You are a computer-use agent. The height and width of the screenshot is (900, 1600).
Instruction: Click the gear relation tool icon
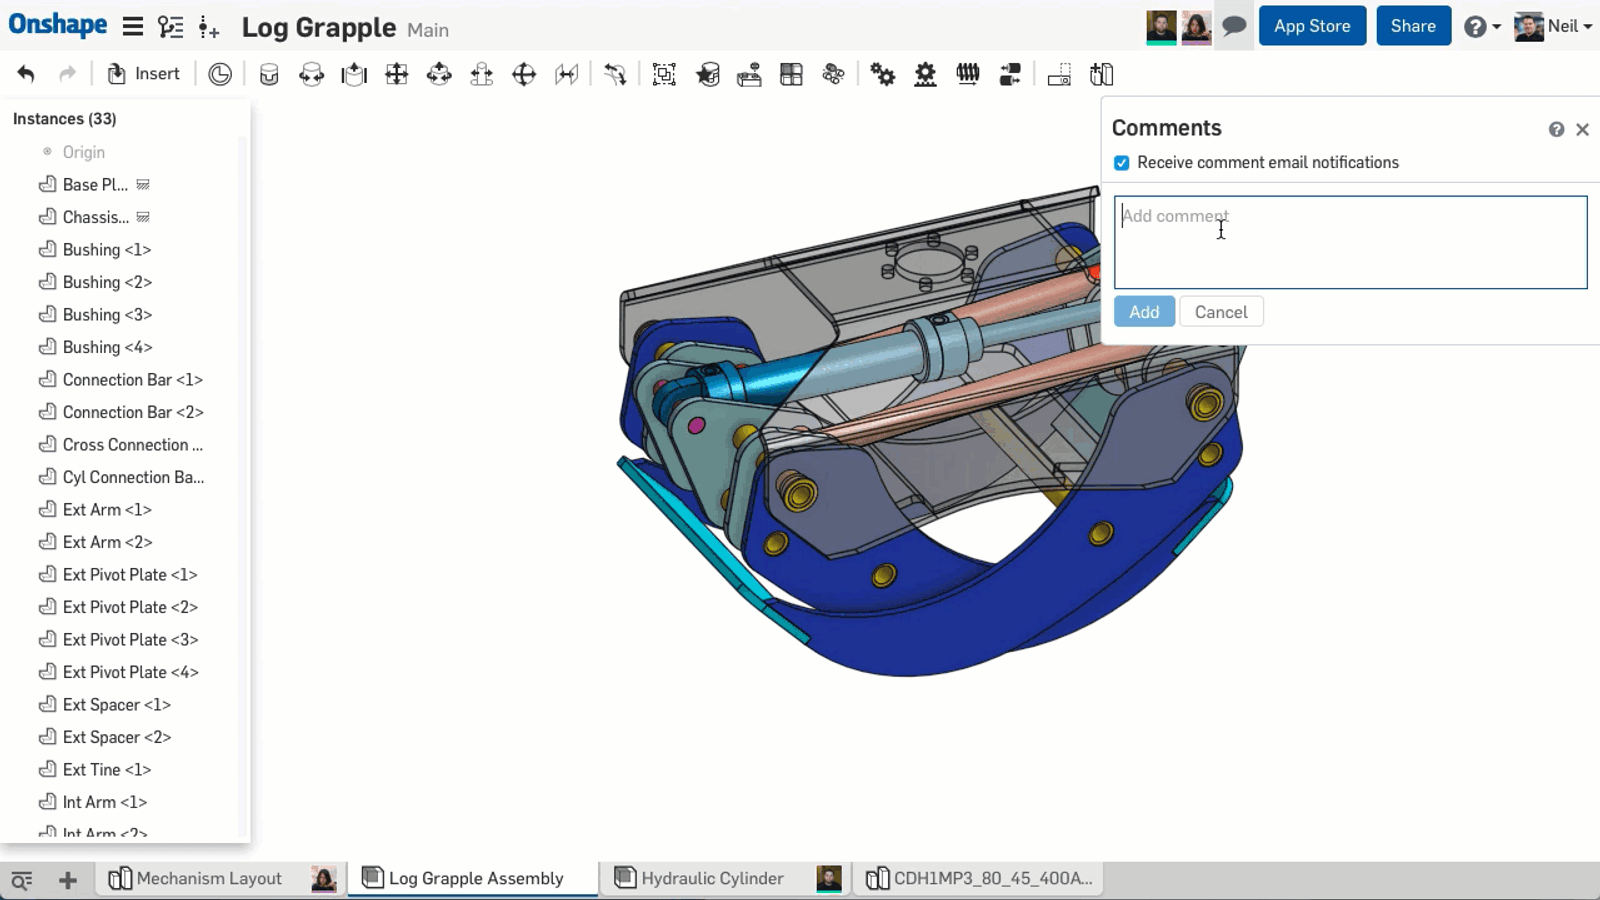[x=883, y=75]
